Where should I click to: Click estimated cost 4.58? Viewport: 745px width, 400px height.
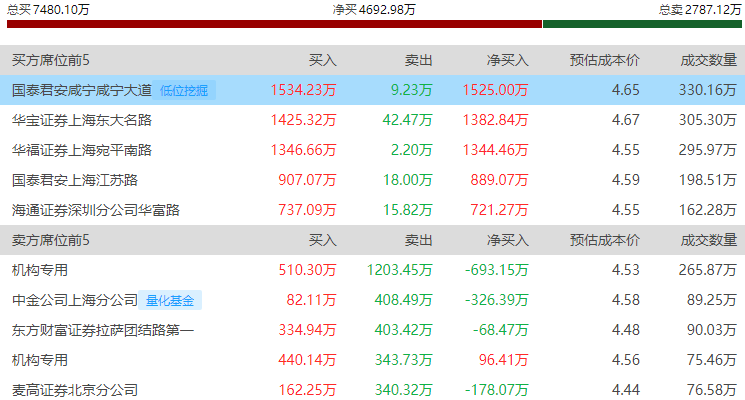(626, 300)
